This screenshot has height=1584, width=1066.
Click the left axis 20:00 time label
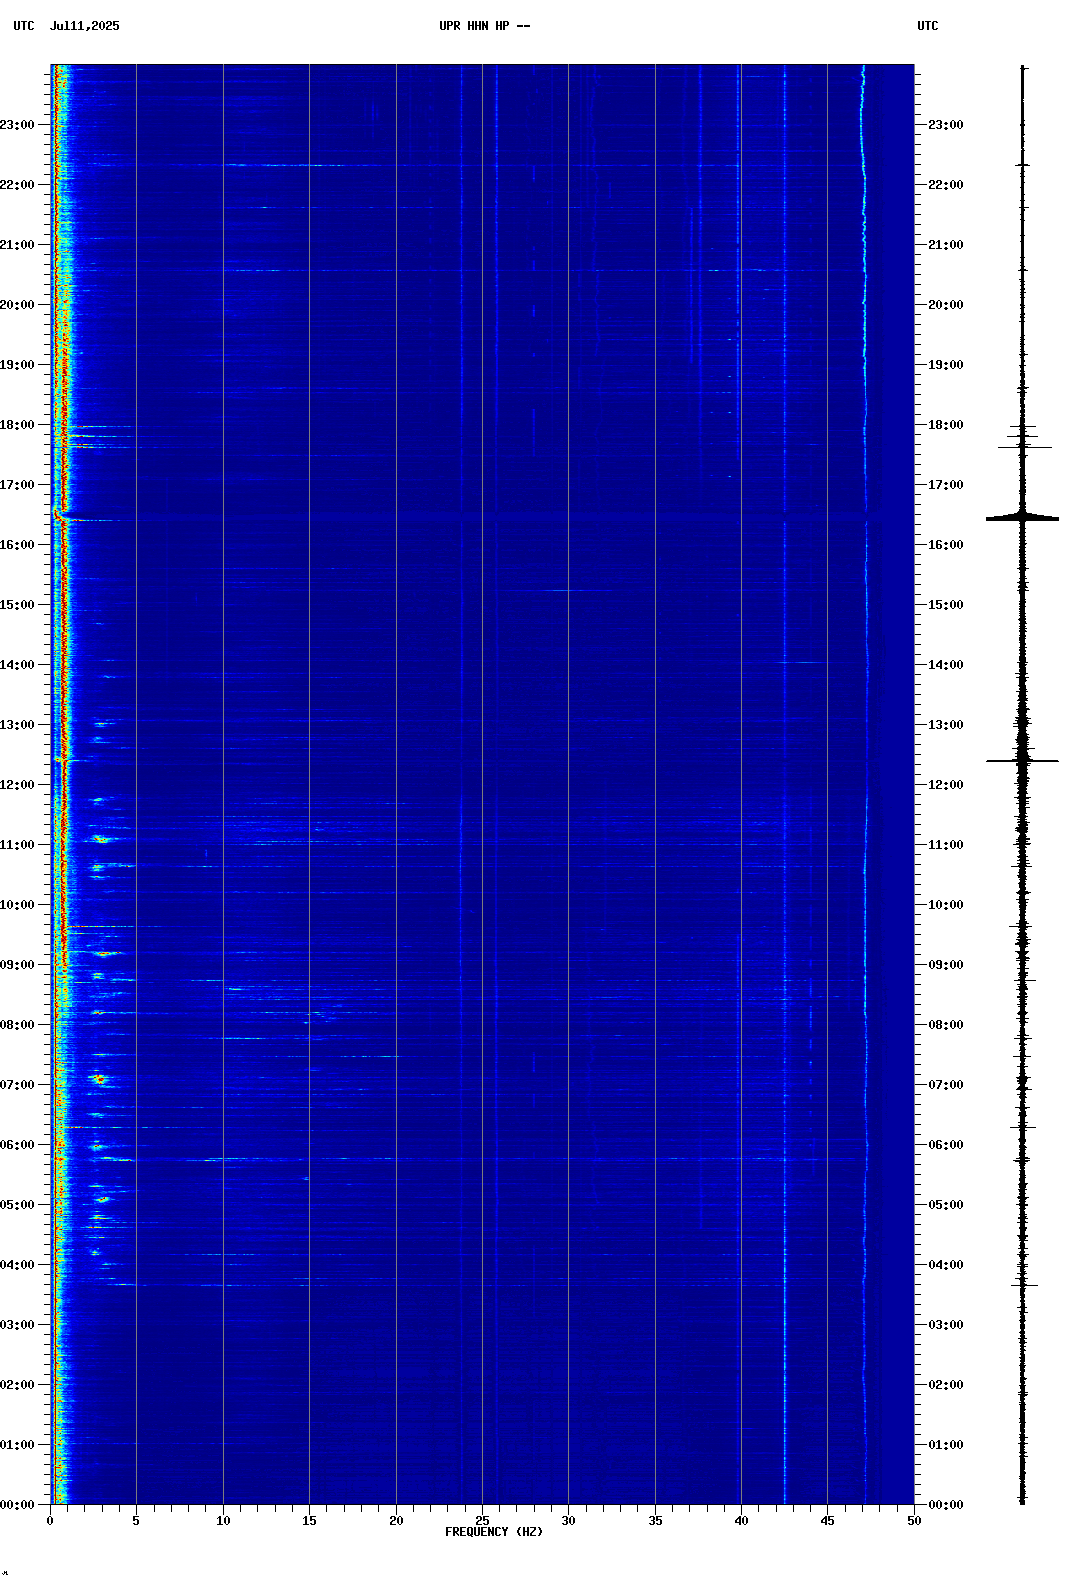click(17, 305)
